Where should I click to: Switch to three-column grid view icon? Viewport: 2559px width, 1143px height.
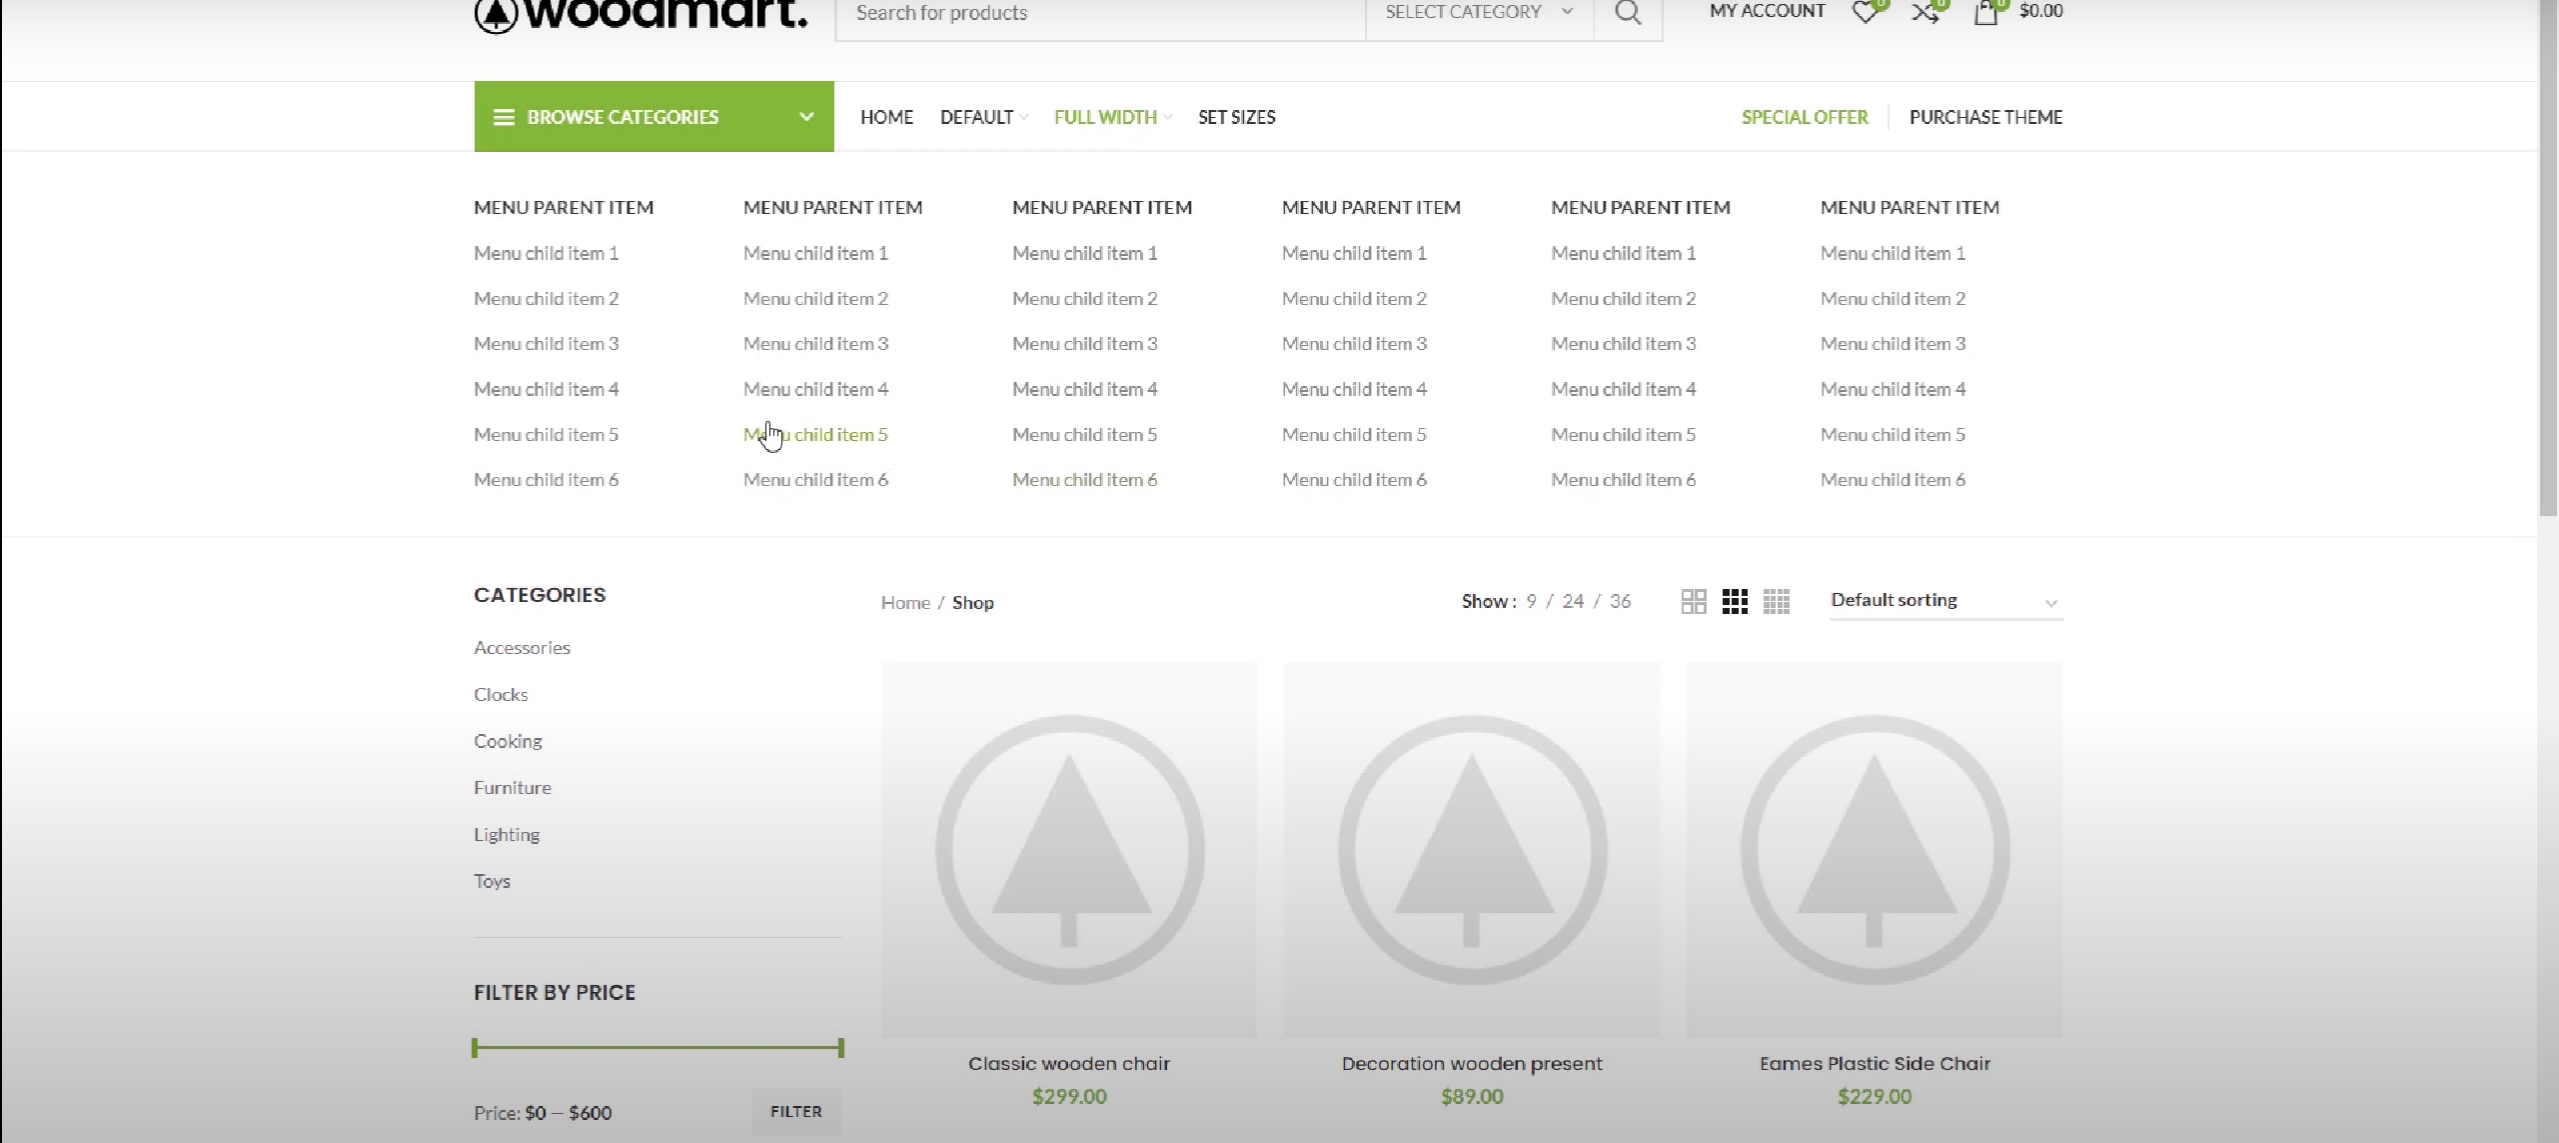[x=1734, y=601]
